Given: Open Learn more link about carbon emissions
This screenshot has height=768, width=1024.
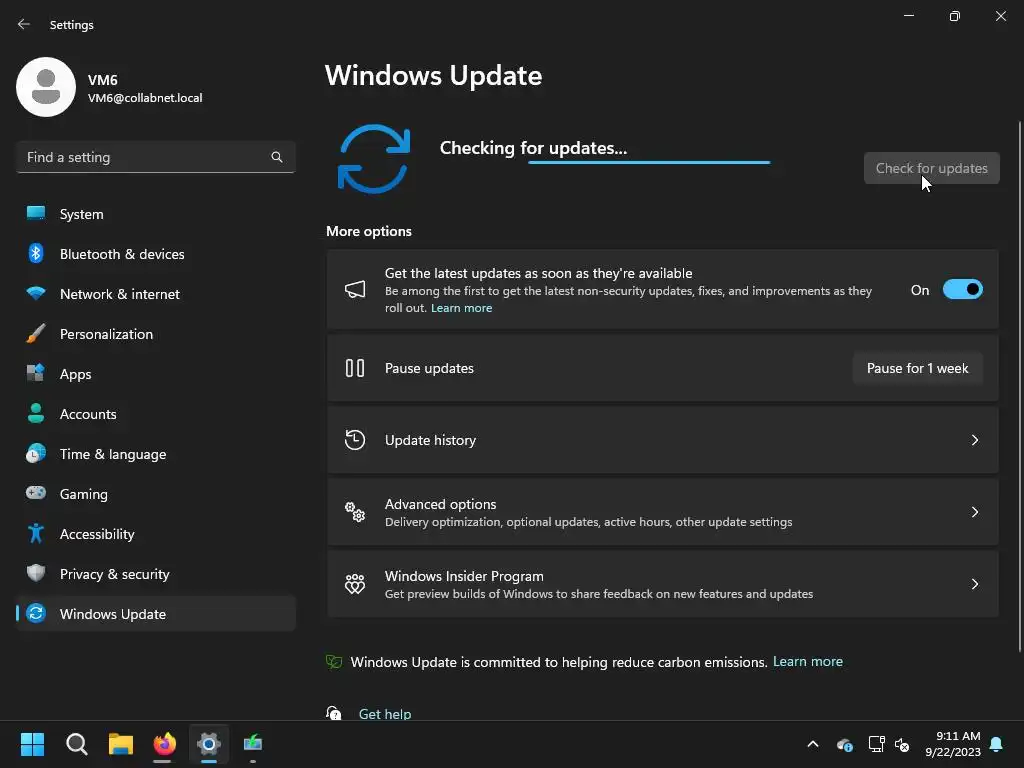Looking at the screenshot, I should click(x=808, y=662).
